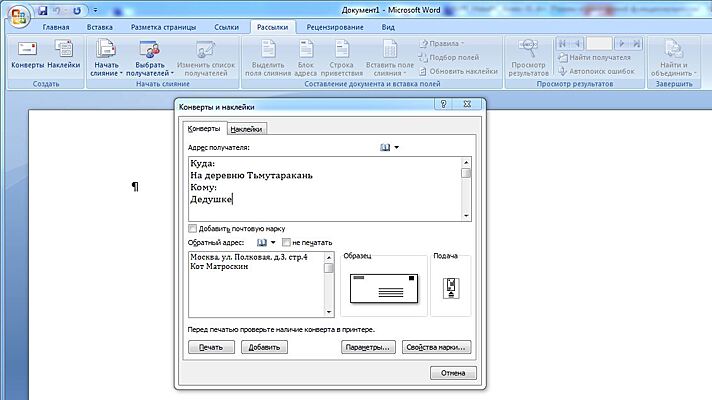Click the Строка приветствия (Greeting Line) icon

(x=341, y=54)
